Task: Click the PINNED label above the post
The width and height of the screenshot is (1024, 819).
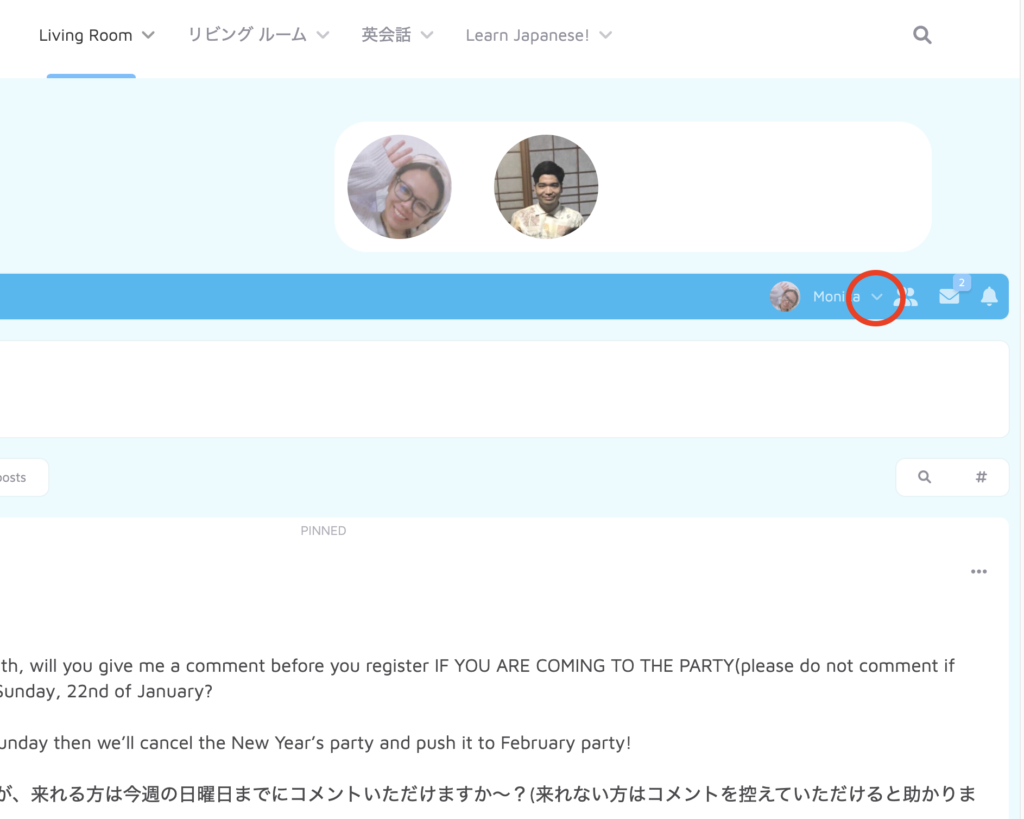Action: click(x=323, y=531)
